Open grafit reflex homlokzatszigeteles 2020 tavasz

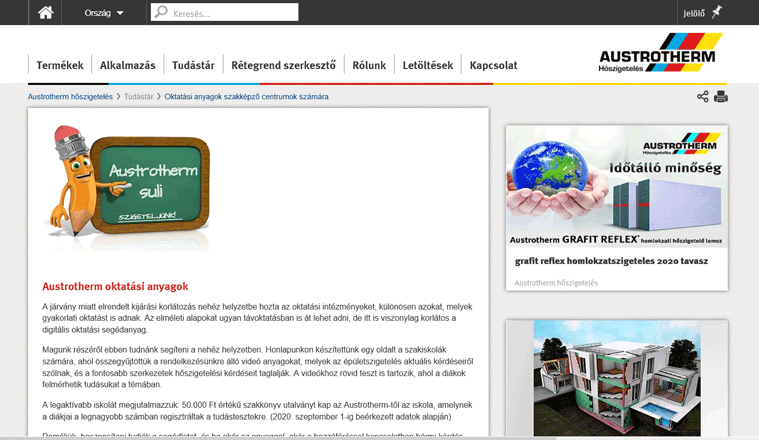[x=611, y=261]
